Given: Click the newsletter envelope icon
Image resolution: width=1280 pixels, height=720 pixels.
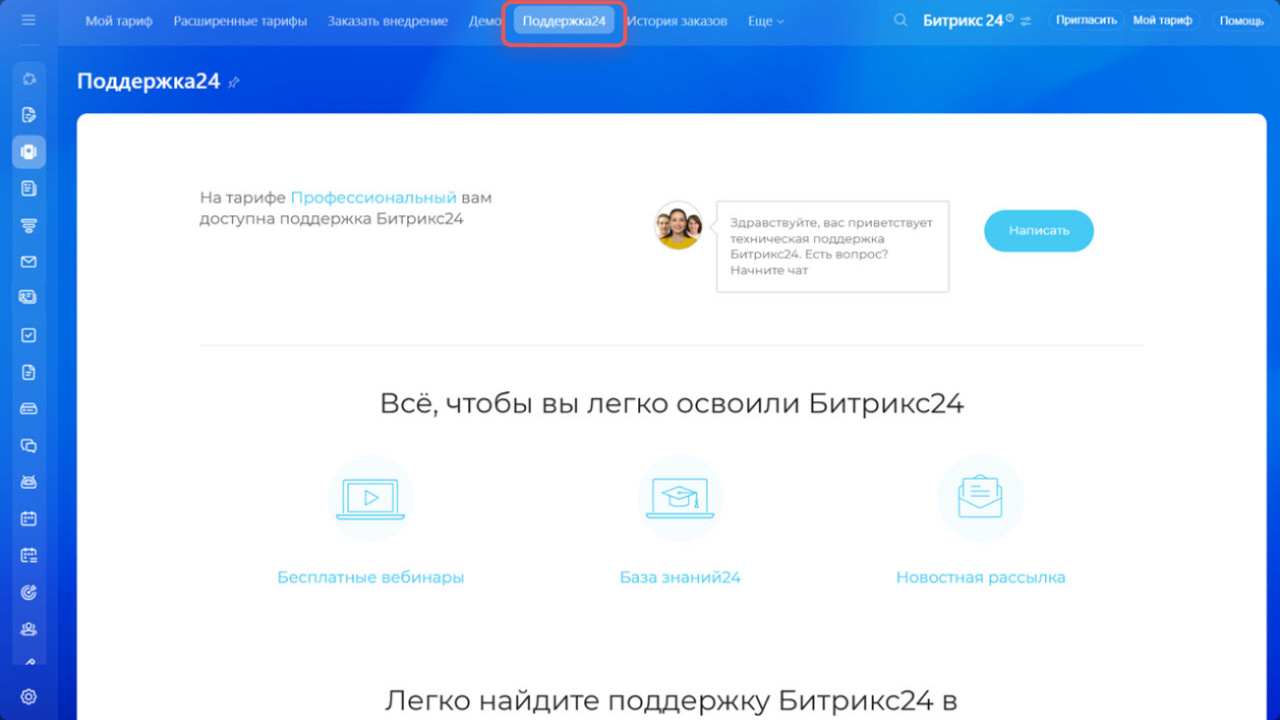Looking at the screenshot, I should click(980, 499).
